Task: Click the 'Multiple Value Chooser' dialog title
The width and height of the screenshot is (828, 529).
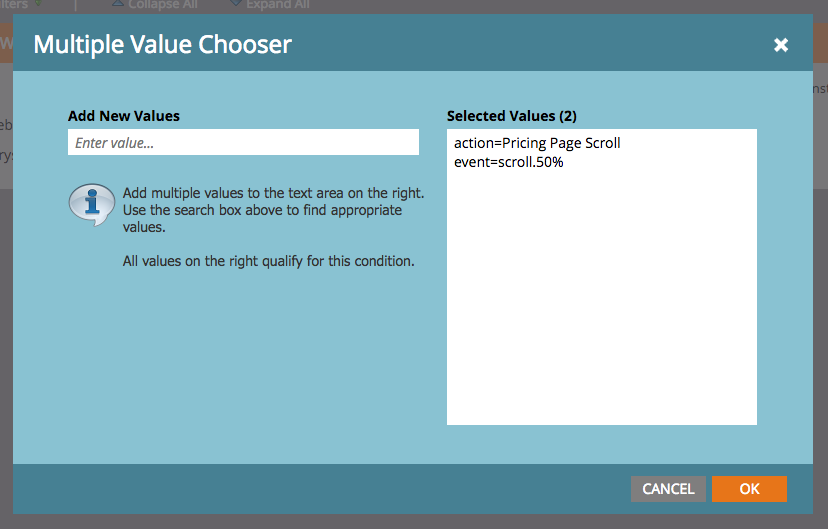Action: 163,45
